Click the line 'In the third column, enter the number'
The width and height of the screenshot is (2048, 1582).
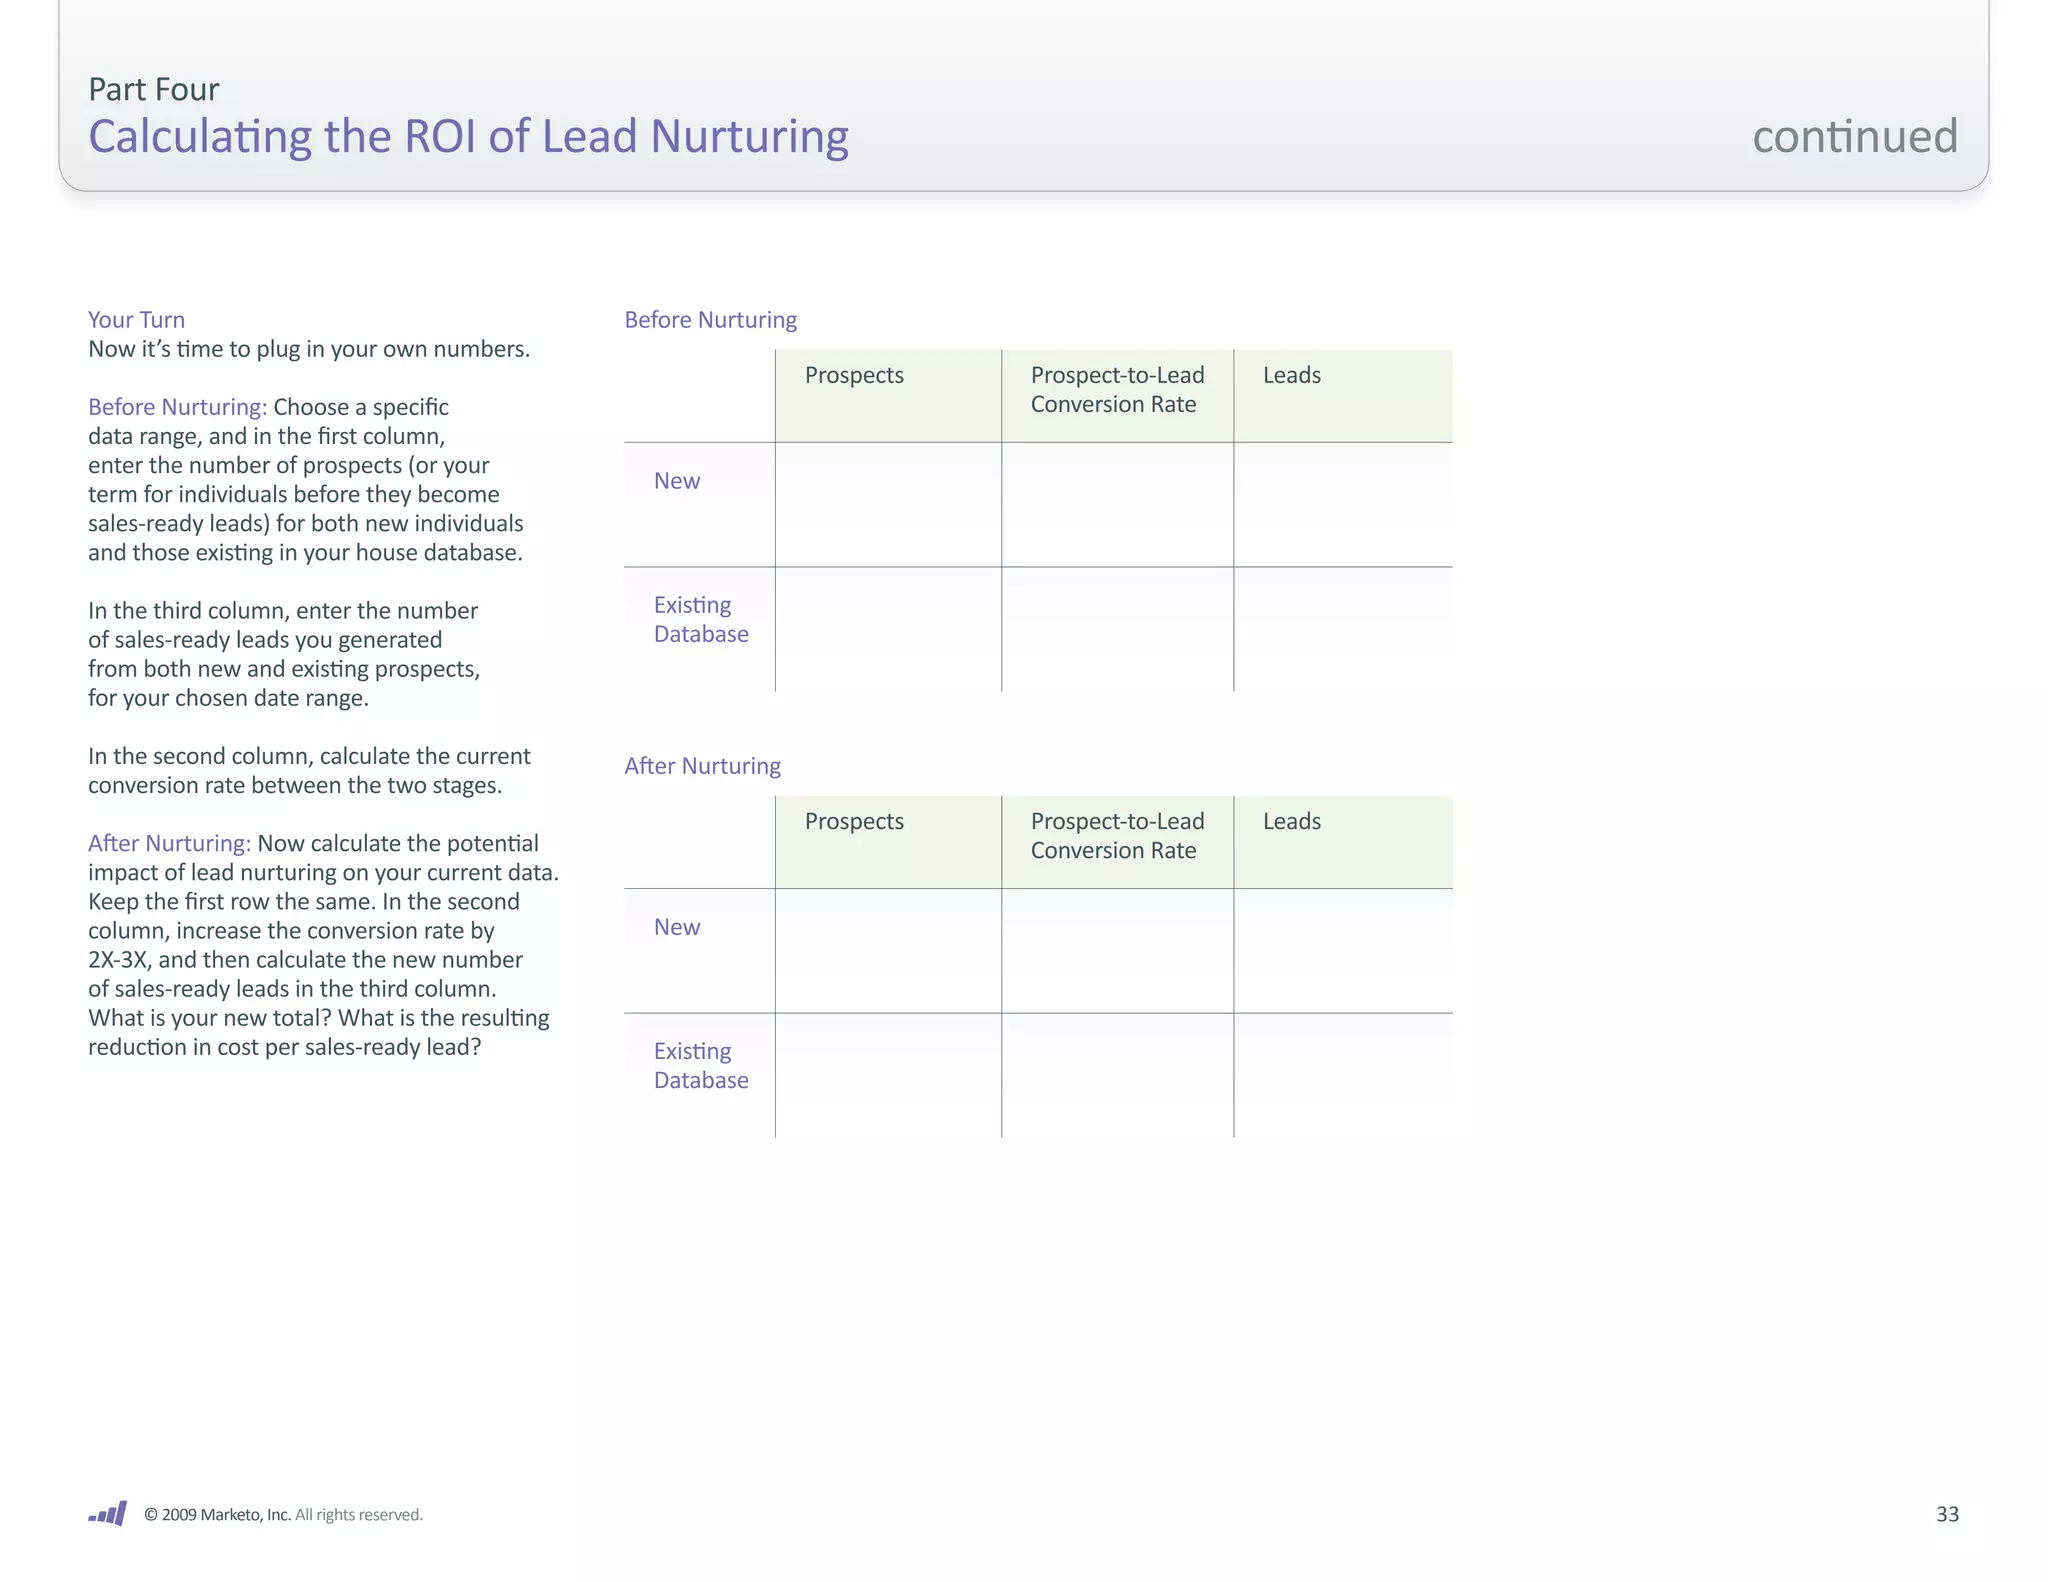[x=283, y=610]
